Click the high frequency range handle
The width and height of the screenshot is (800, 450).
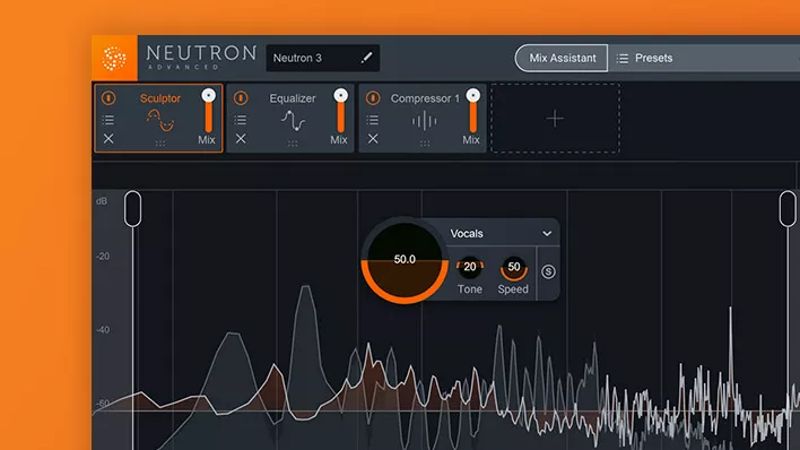(x=788, y=209)
